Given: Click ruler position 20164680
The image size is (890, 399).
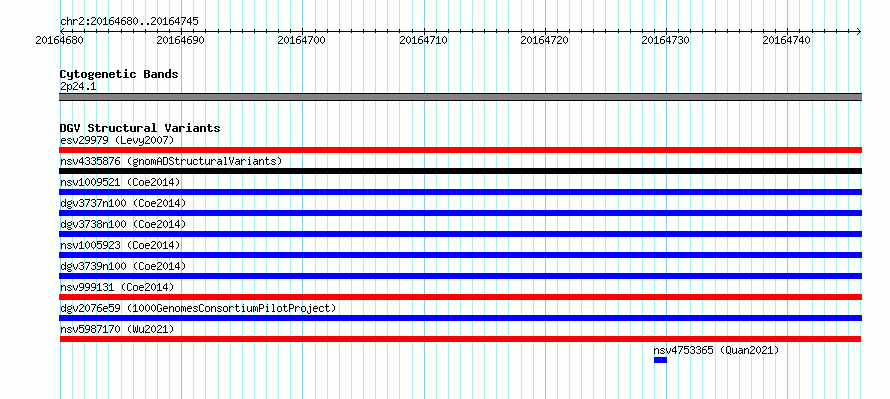Looking at the screenshot, I should point(60,40).
